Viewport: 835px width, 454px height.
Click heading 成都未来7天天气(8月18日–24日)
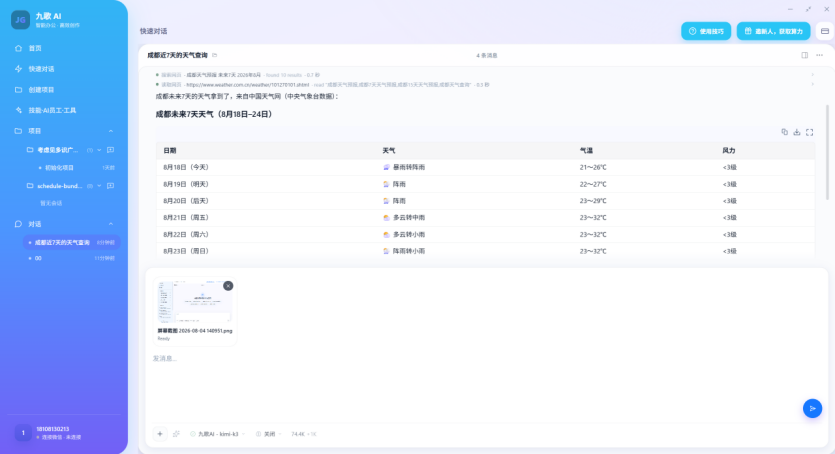tap(215, 114)
